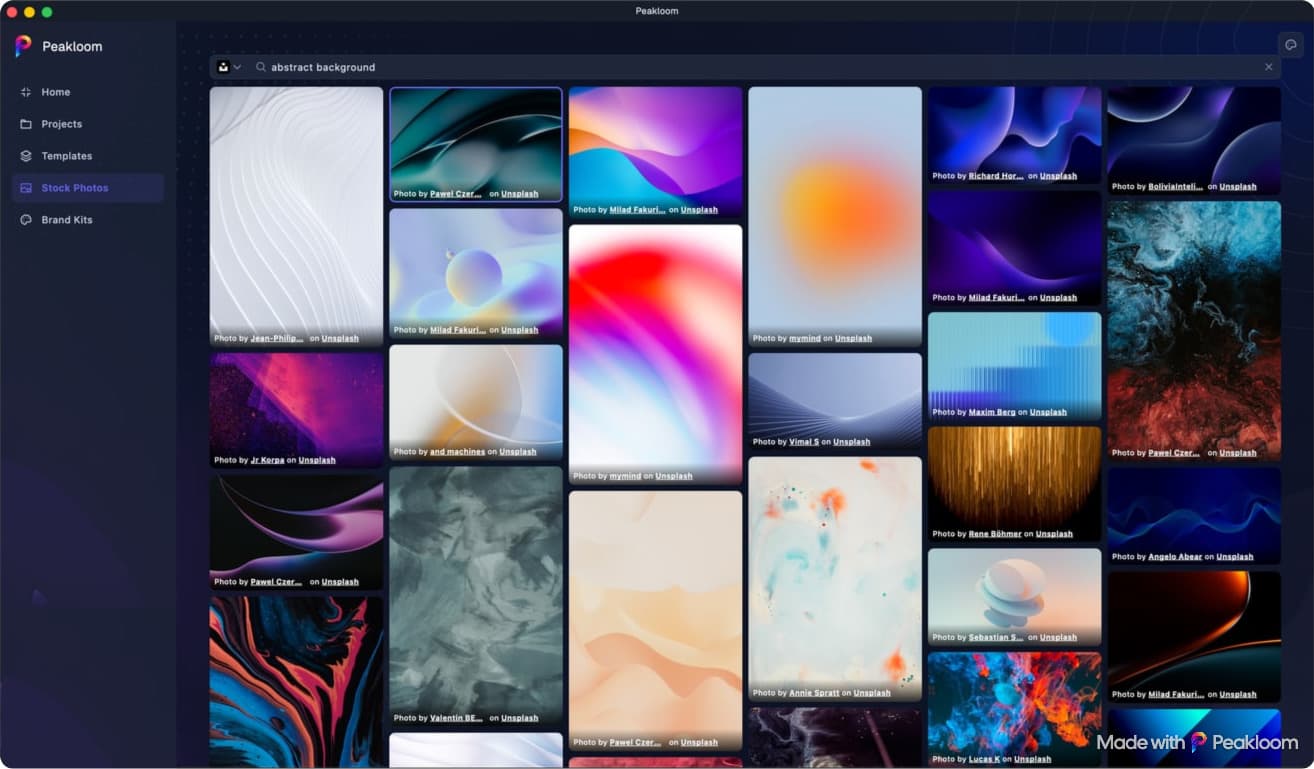Clear the search with the X icon
The image size is (1314, 769).
(x=1269, y=67)
